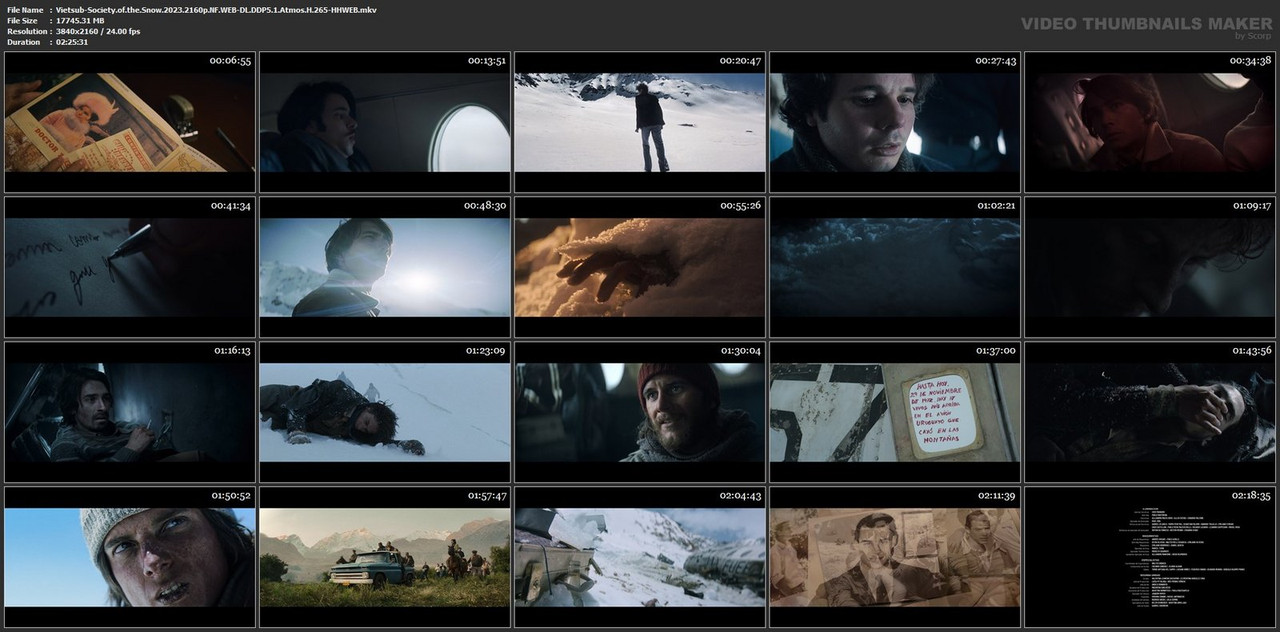Click the 02:18:35 timestamp label
Image resolution: width=1280 pixels, height=632 pixels.
(x=1250, y=496)
